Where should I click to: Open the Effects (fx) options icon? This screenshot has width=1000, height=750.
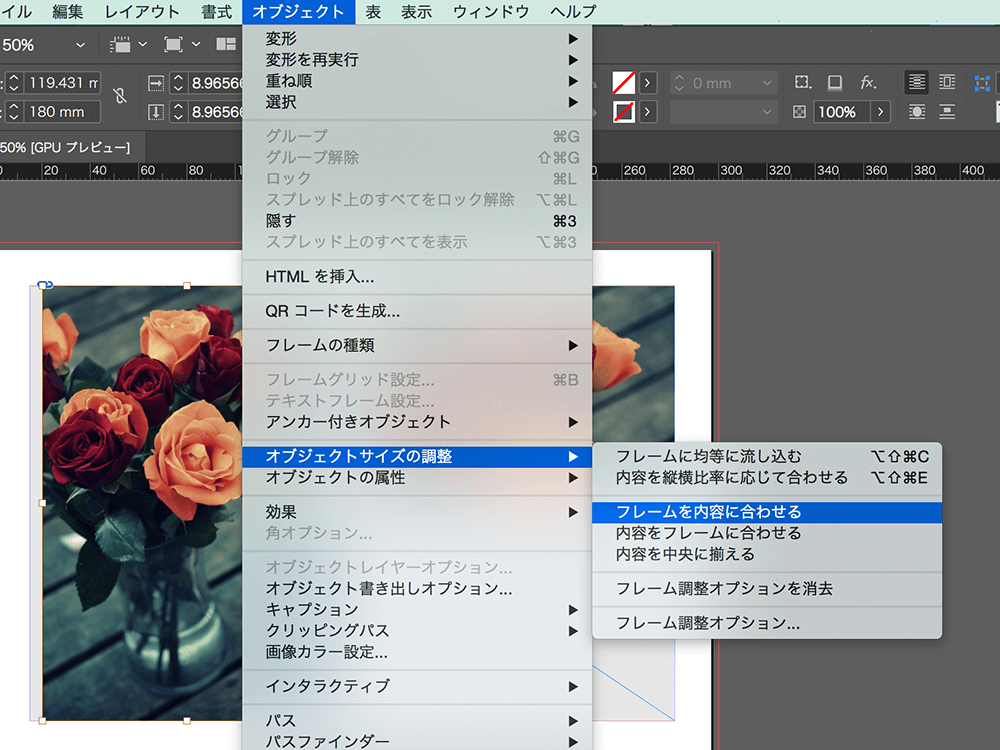866,82
